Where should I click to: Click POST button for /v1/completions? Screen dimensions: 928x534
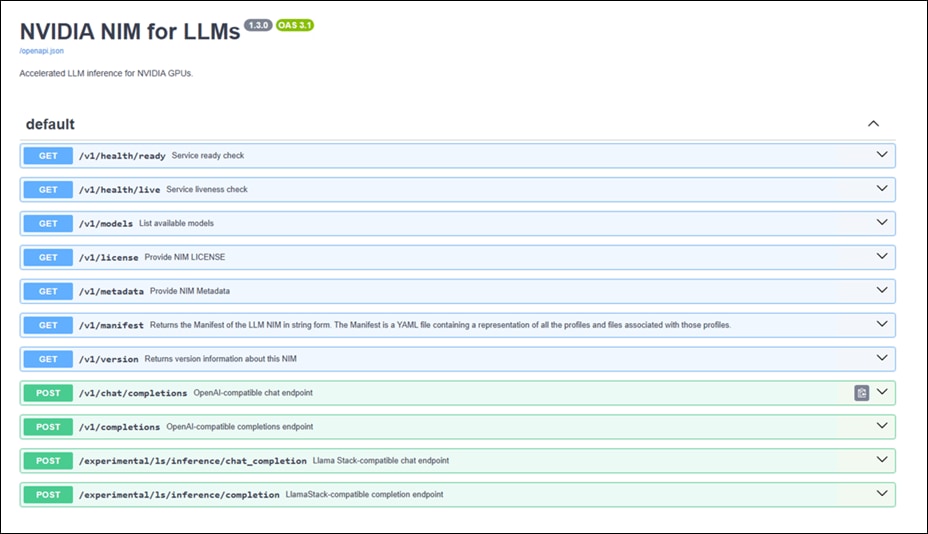click(x=48, y=427)
